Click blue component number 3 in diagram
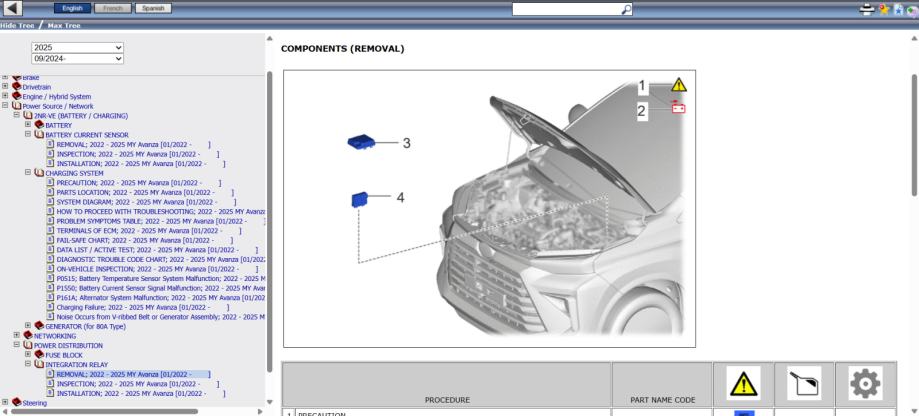The height and width of the screenshot is (416, 919). 363,142
